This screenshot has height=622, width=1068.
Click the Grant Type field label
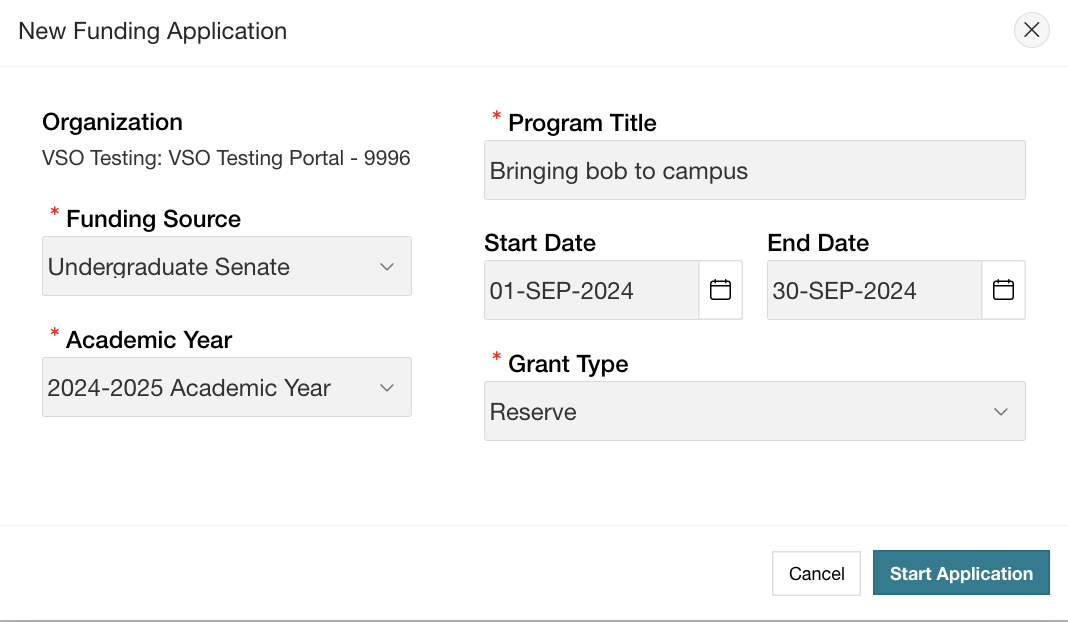pyautogui.click(x=568, y=364)
